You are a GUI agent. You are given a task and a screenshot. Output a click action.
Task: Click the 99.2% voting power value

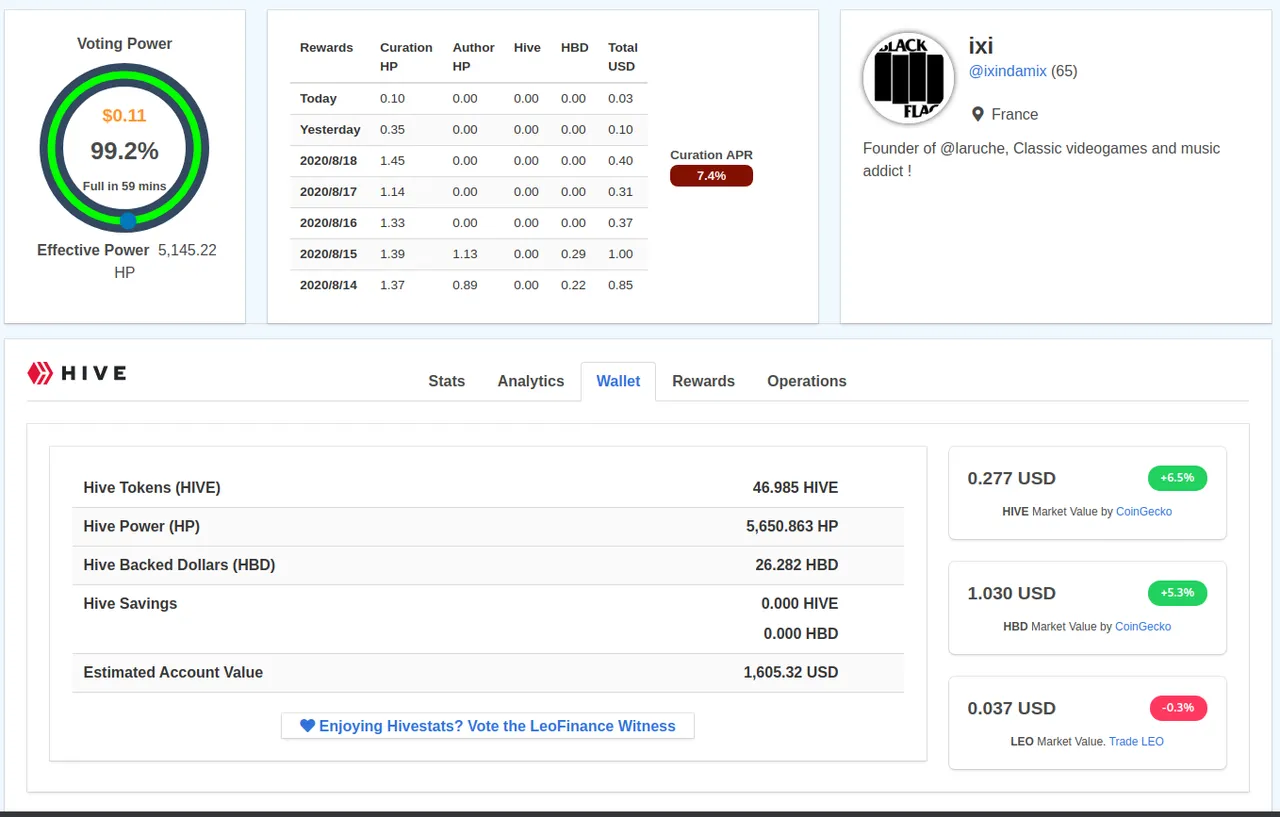click(x=124, y=151)
